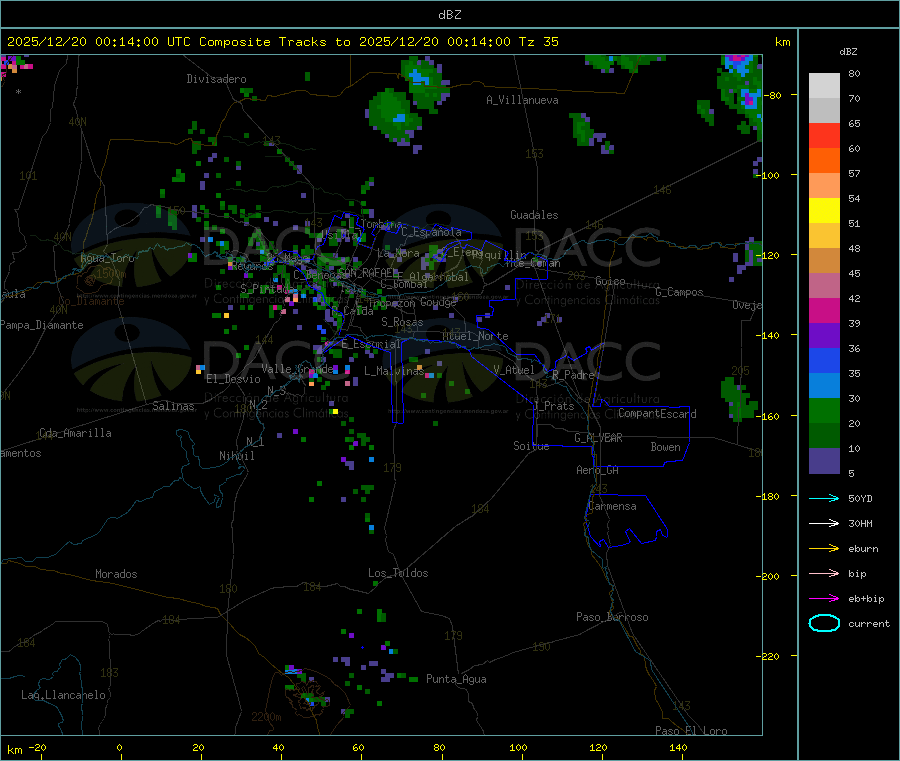
Task: Click the 'S_Rosas' map label
Action: coord(402,322)
